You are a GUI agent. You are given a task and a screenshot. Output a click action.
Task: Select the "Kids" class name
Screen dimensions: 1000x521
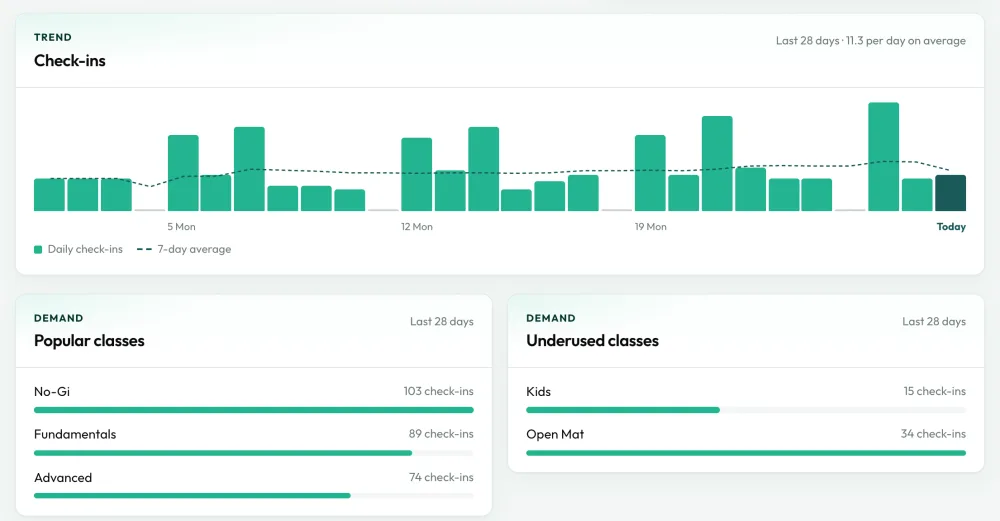point(538,392)
